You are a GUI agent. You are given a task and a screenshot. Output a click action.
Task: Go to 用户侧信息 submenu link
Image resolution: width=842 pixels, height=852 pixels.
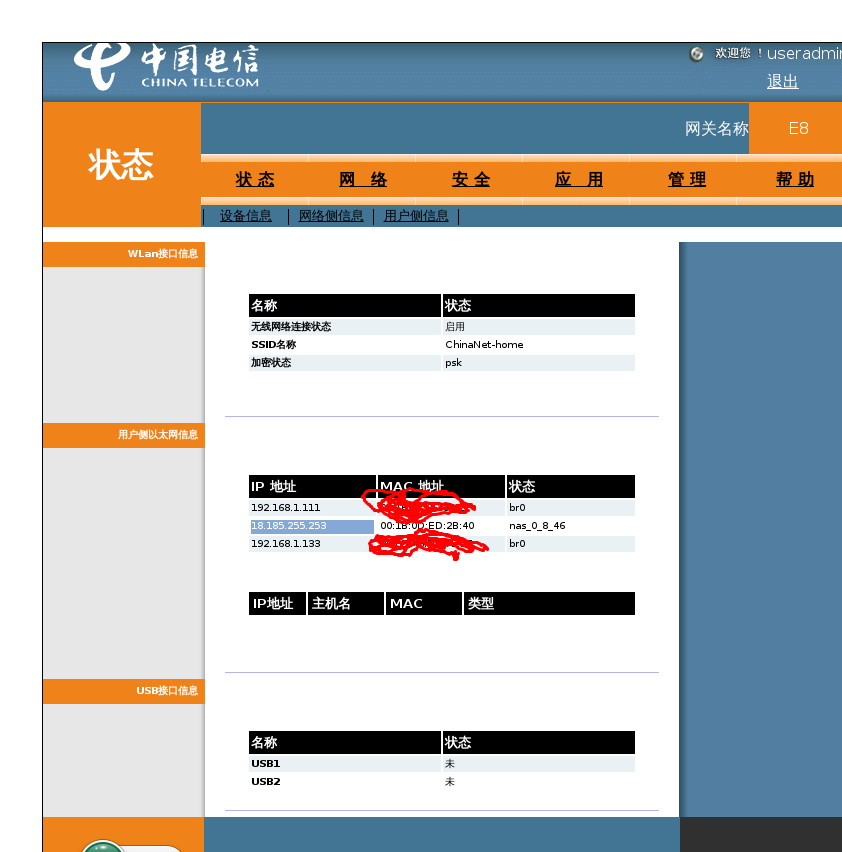click(416, 216)
